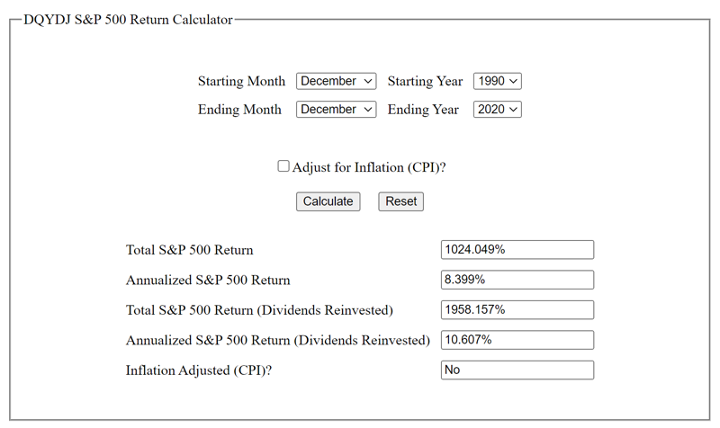
Task: Click the Adjust for Inflation (CPI) label
Action: pyautogui.click(x=369, y=168)
